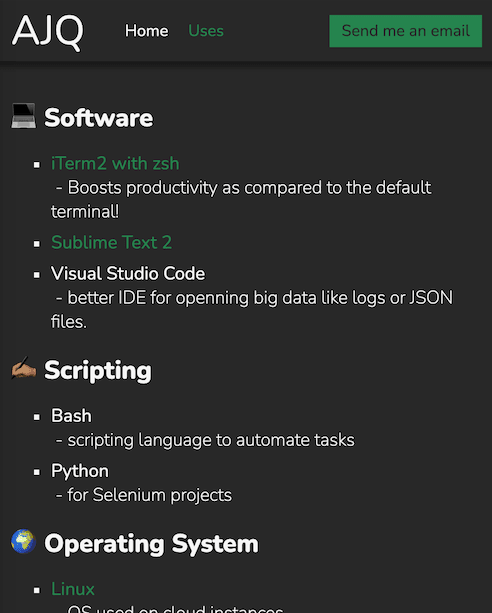The width and height of the screenshot is (492, 613).
Task: Select the Python list item text
Action: click(80, 471)
